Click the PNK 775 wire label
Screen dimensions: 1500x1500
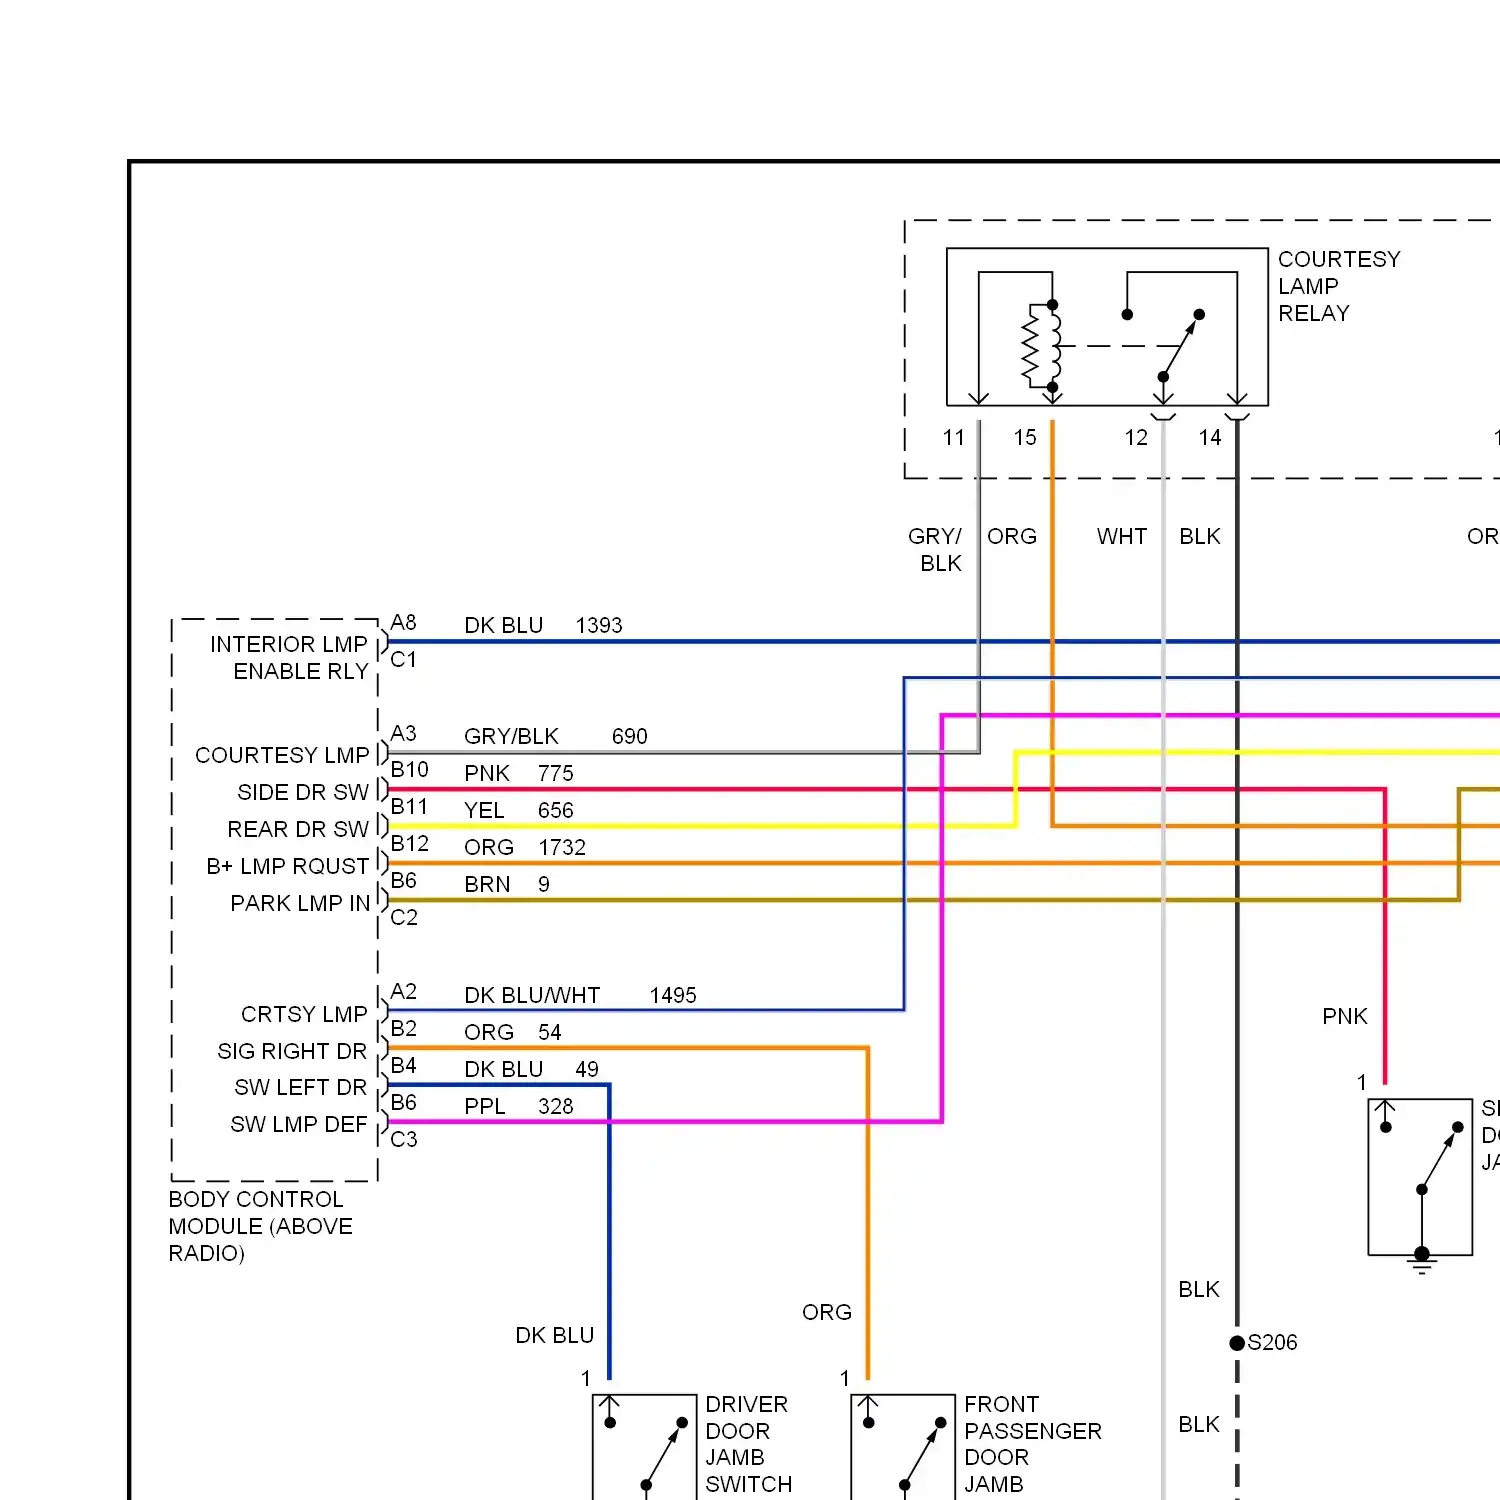tap(519, 774)
